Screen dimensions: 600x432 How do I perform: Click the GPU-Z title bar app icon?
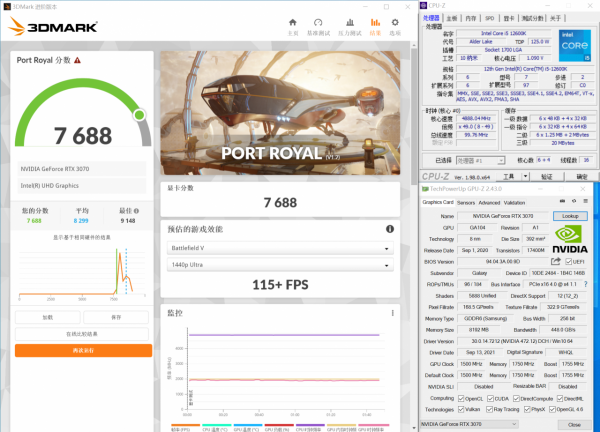click(425, 189)
